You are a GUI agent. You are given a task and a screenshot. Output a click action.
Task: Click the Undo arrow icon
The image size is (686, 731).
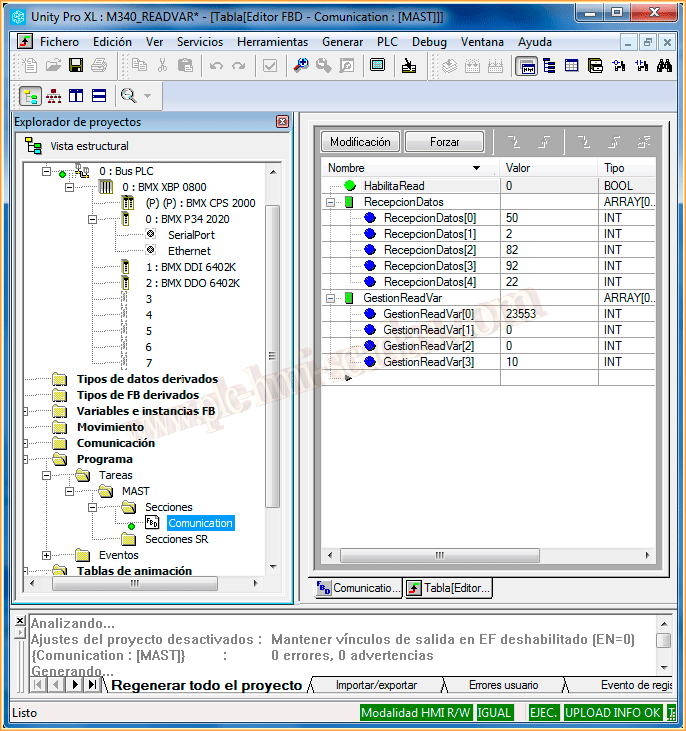pos(216,65)
